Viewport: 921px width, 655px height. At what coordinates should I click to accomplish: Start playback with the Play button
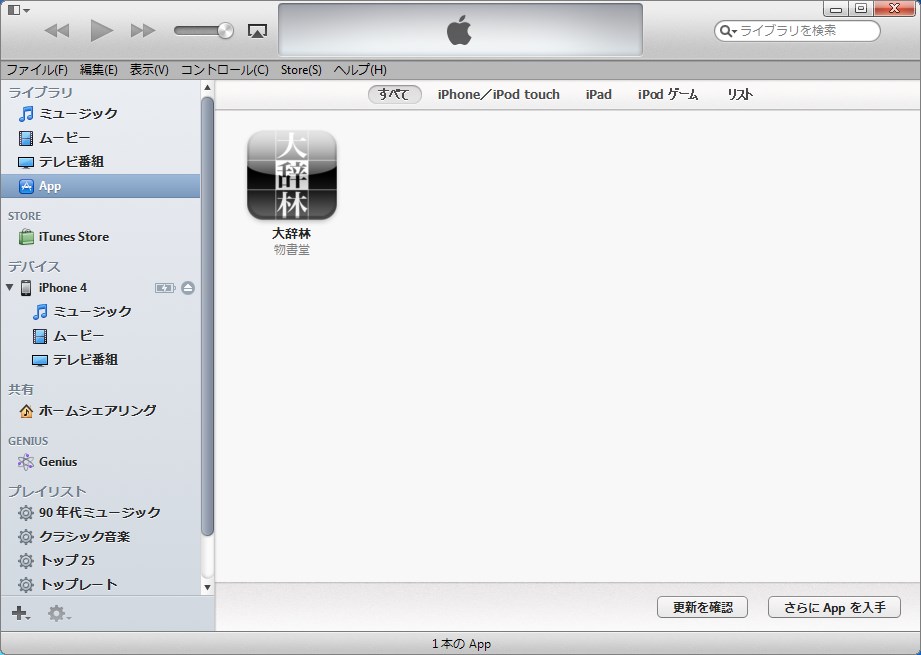coord(101,31)
